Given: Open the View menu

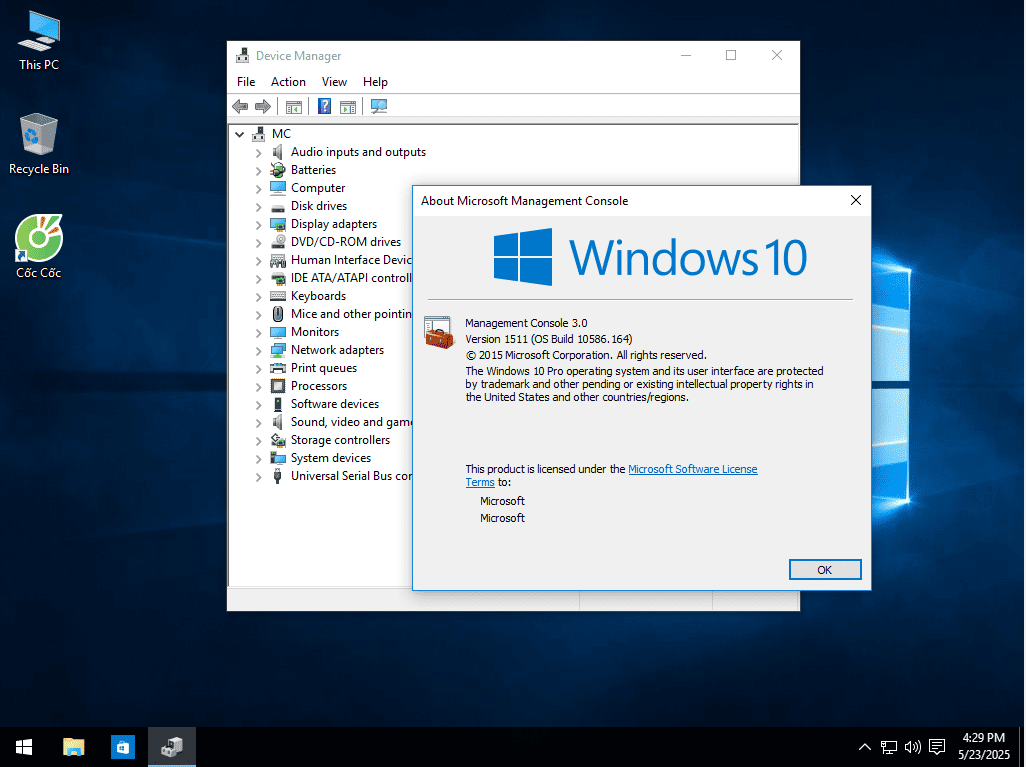Looking at the screenshot, I should click(334, 82).
